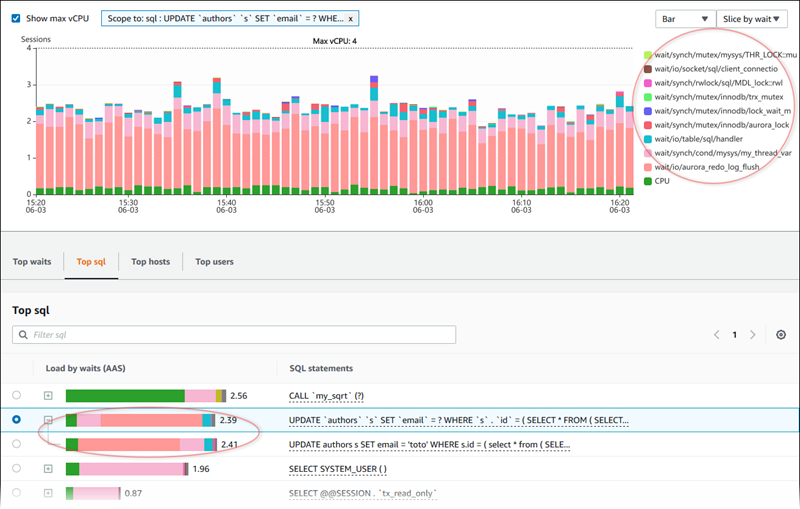Switch to the Top waits tab
Image resolution: width=800 pixels, height=509 pixels.
tap(32, 262)
